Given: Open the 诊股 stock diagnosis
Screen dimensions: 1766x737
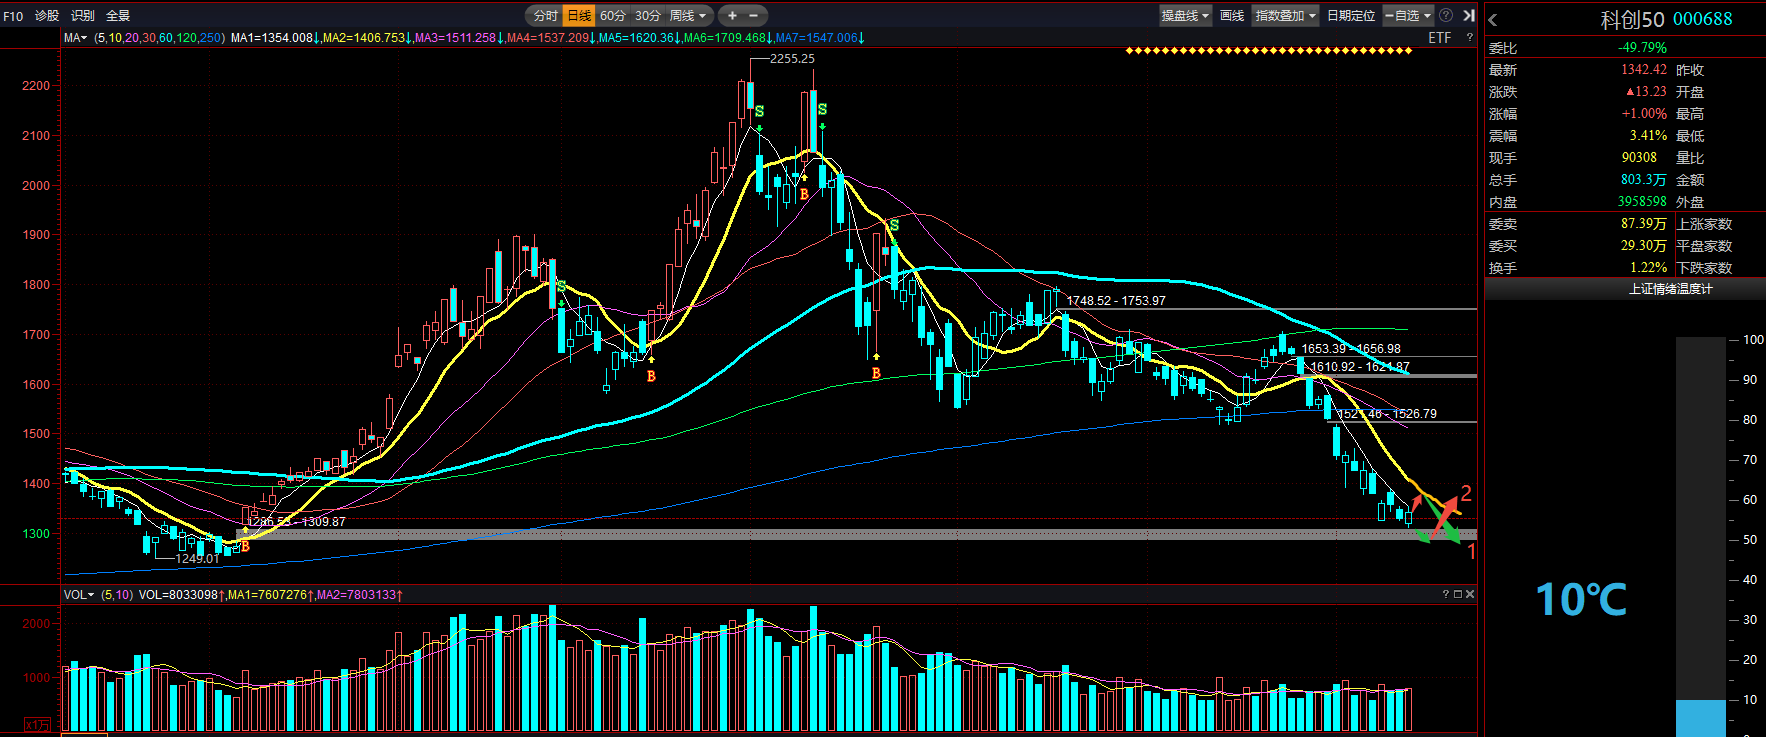Looking at the screenshot, I should pos(47,16).
